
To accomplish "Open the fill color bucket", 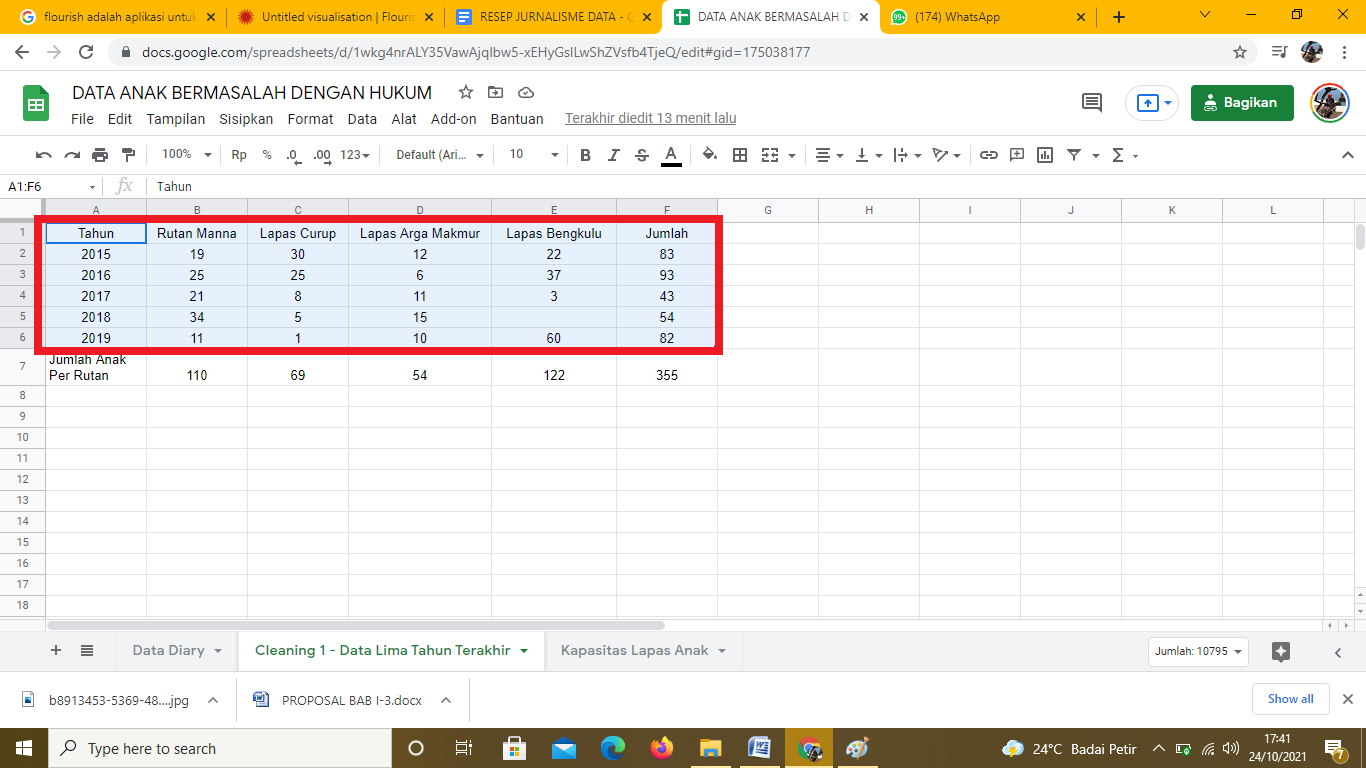I will click(x=710, y=155).
